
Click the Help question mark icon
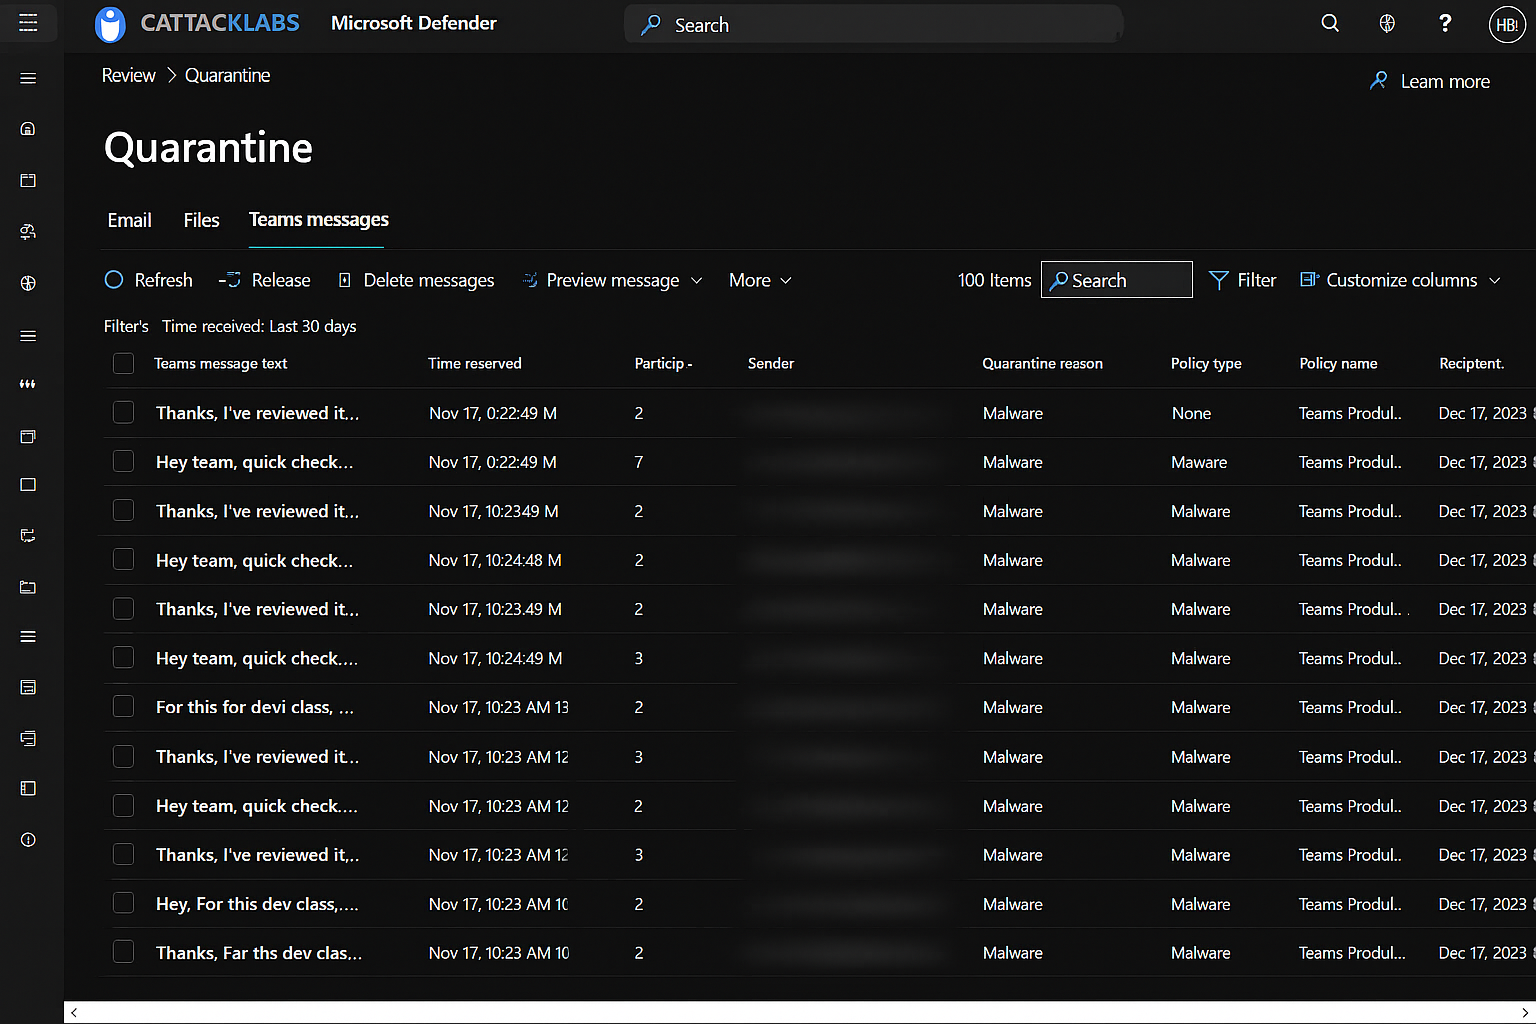pos(1444,23)
